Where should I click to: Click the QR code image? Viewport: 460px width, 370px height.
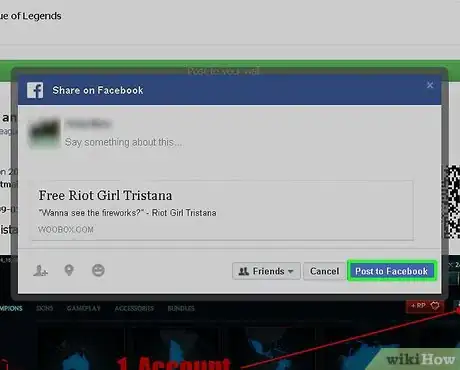(451, 202)
